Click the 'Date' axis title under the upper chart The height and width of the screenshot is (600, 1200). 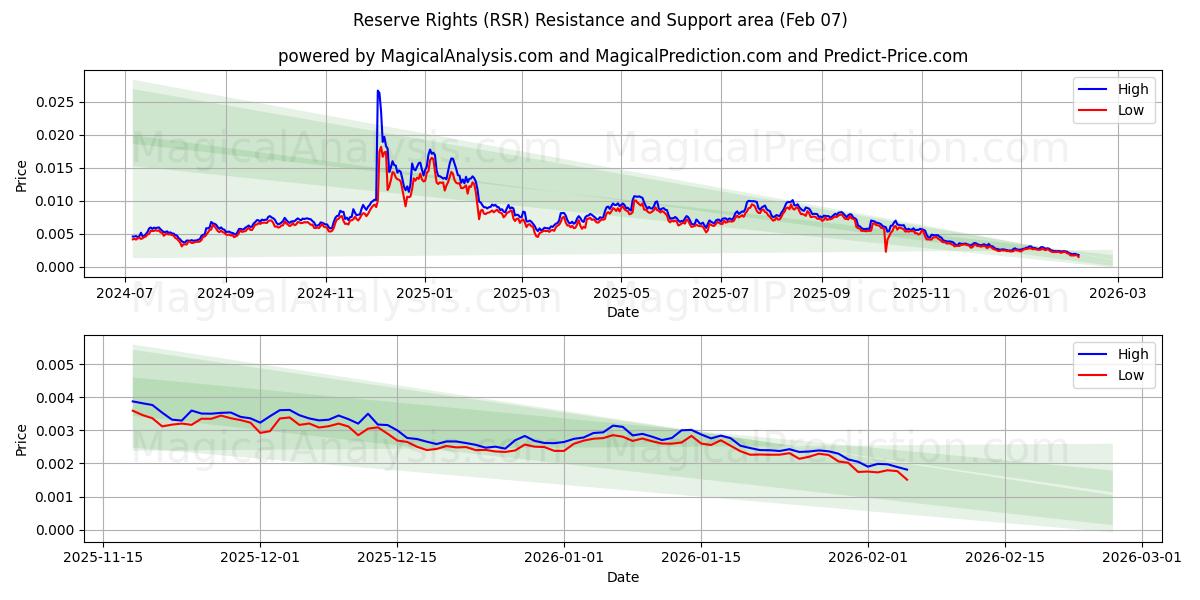click(622, 312)
